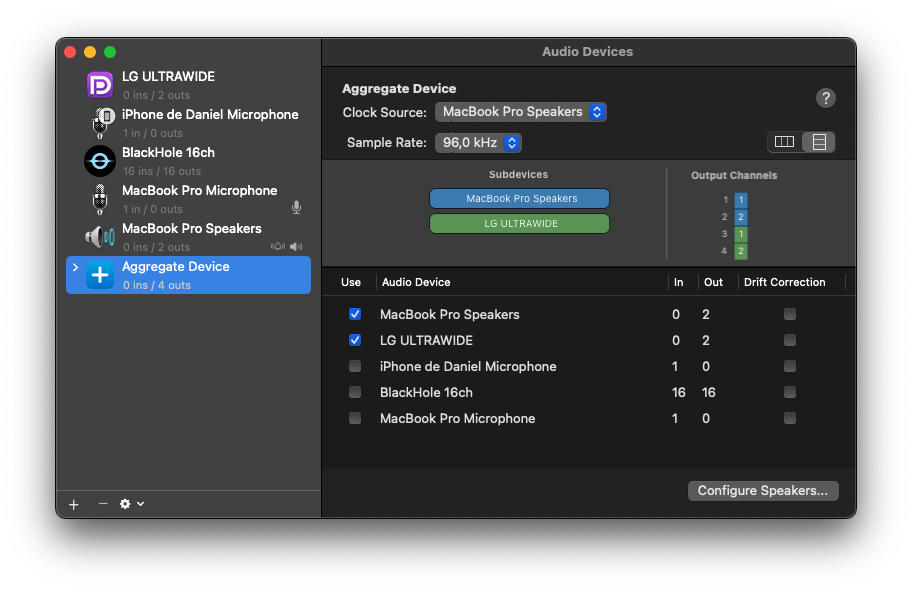912x592 pixels.
Task: Click the Out column header
Action: [x=713, y=282]
